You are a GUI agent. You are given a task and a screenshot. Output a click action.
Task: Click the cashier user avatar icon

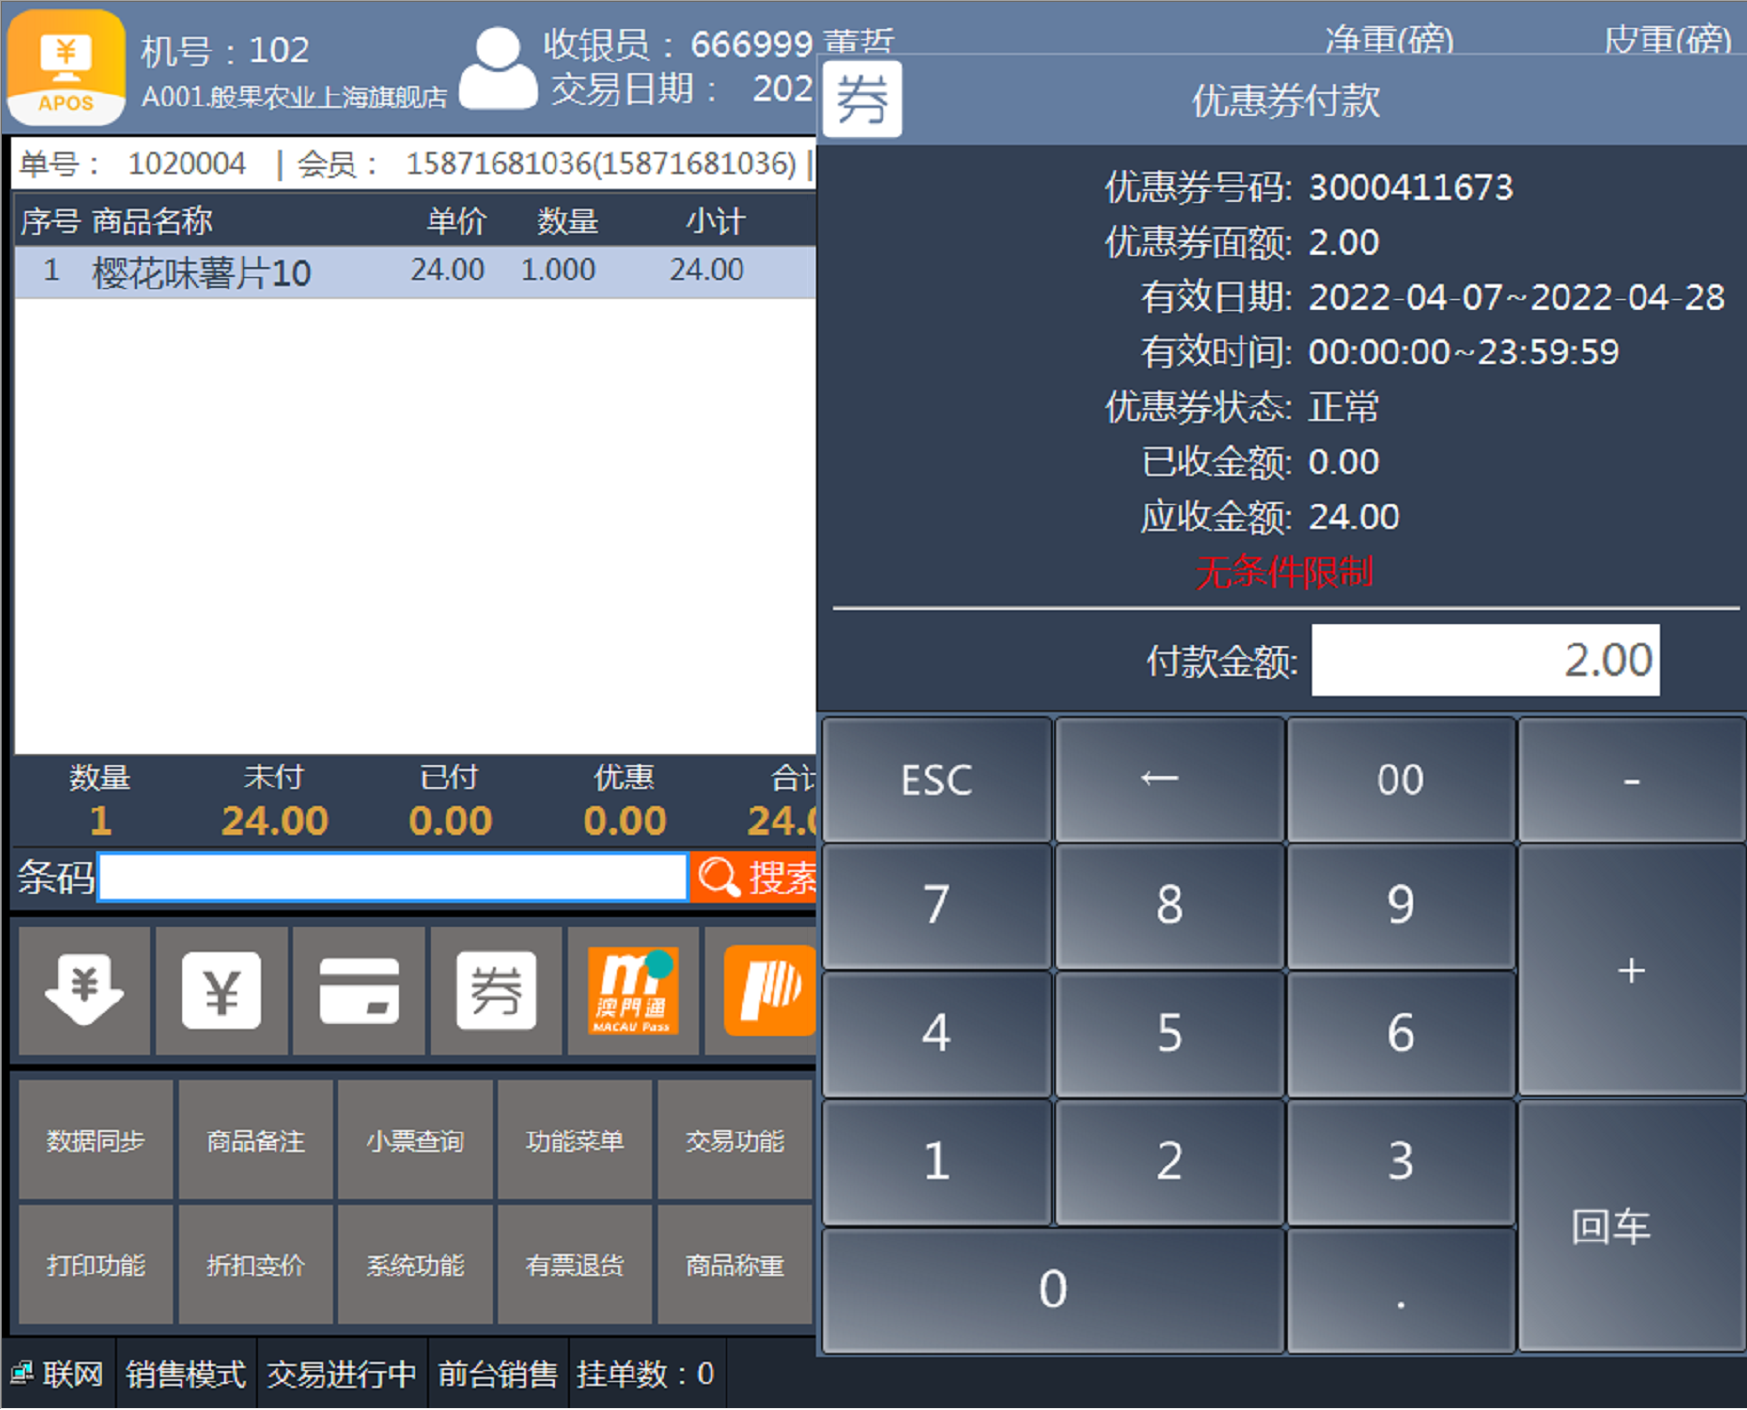[497, 68]
